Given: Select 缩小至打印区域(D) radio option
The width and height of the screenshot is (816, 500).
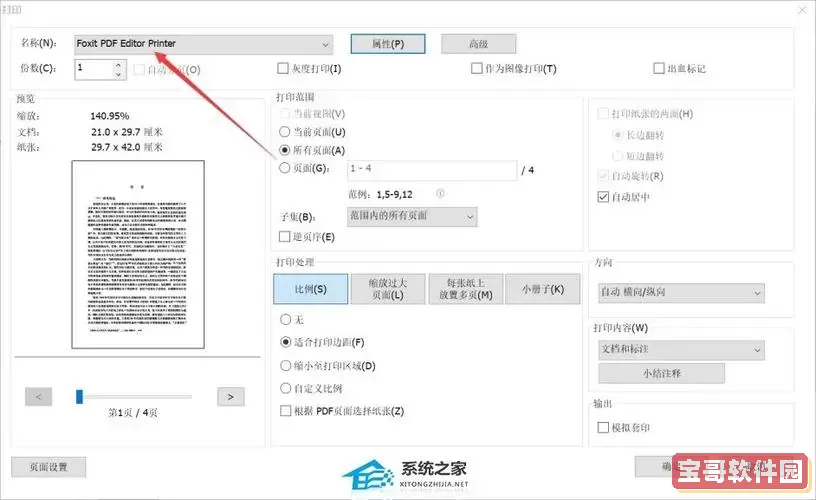Looking at the screenshot, I should [x=286, y=366].
